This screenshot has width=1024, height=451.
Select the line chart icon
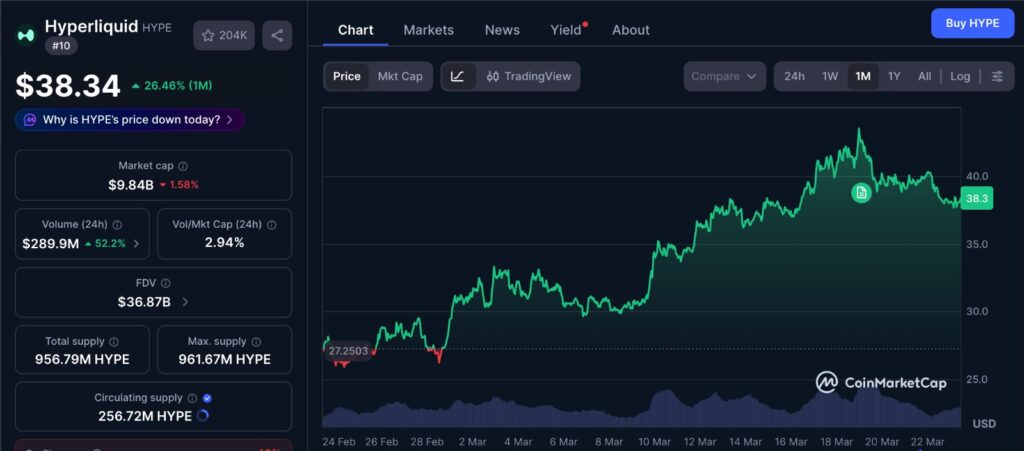click(x=458, y=76)
